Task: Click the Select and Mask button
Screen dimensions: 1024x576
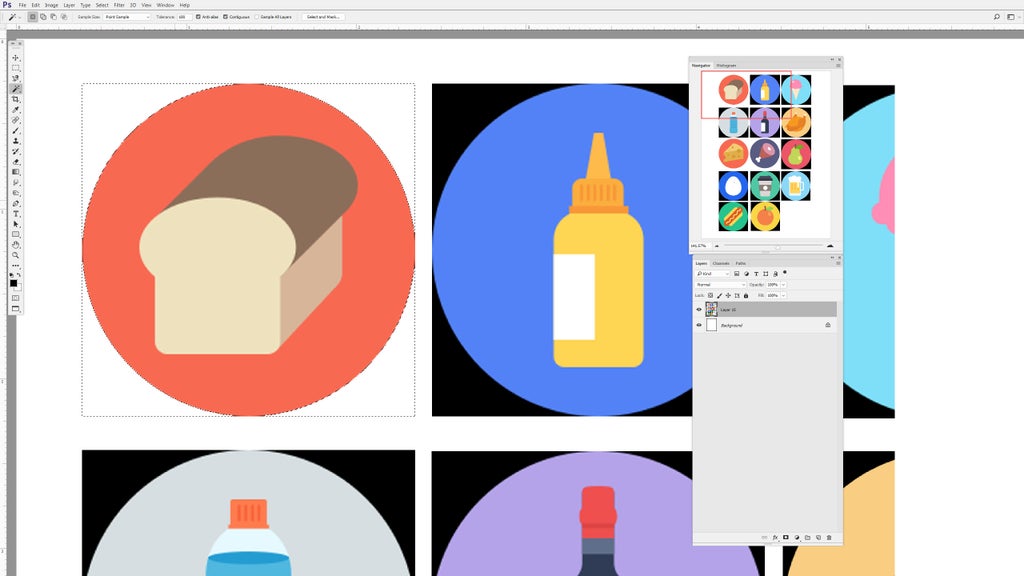Action: pos(323,17)
